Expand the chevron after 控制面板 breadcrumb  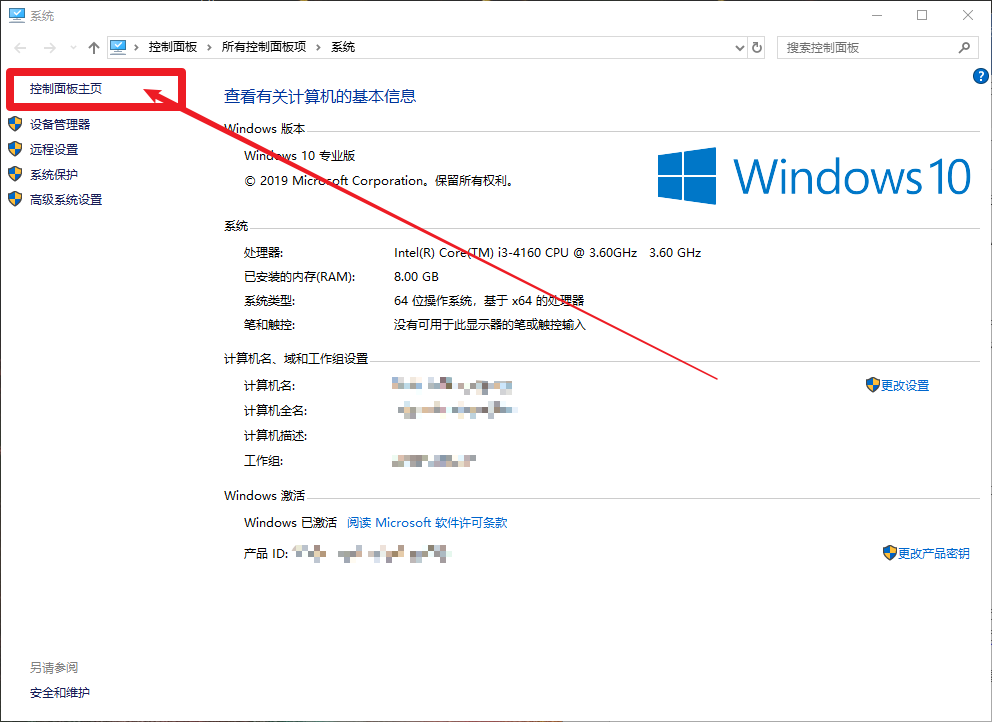click(x=207, y=47)
